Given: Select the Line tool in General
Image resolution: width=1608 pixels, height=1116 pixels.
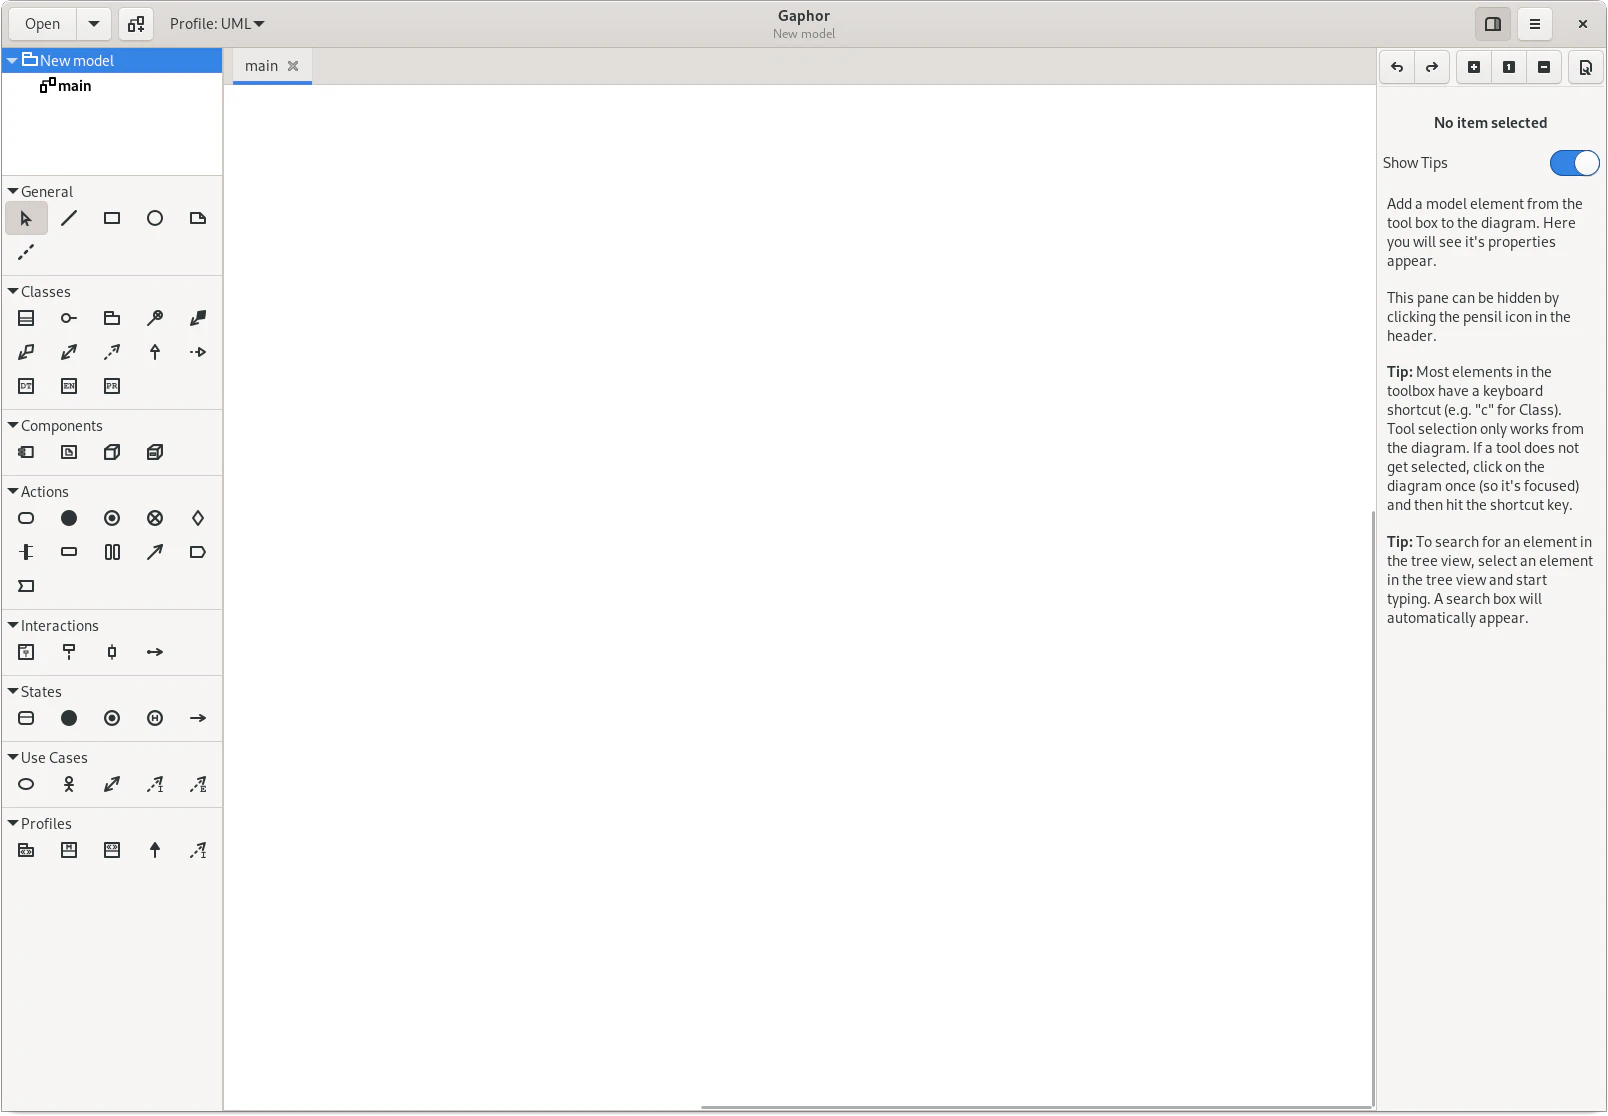Looking at the screenshot, I should pos(69,218).
